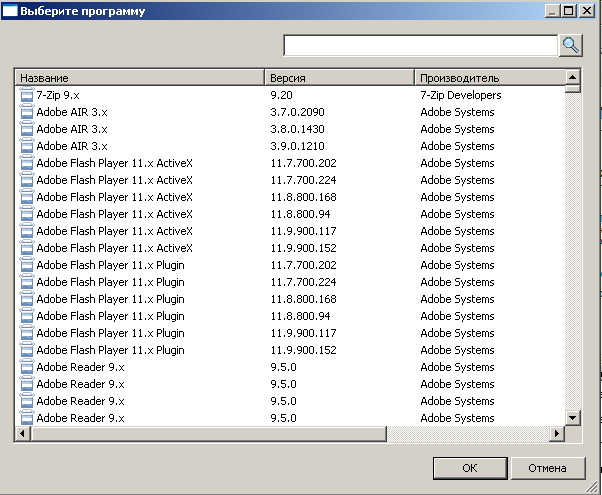Click Adobe Systems in the ActiveX 11.9.900.152 row
The image size is (602, 495).
tap(457, 248)
